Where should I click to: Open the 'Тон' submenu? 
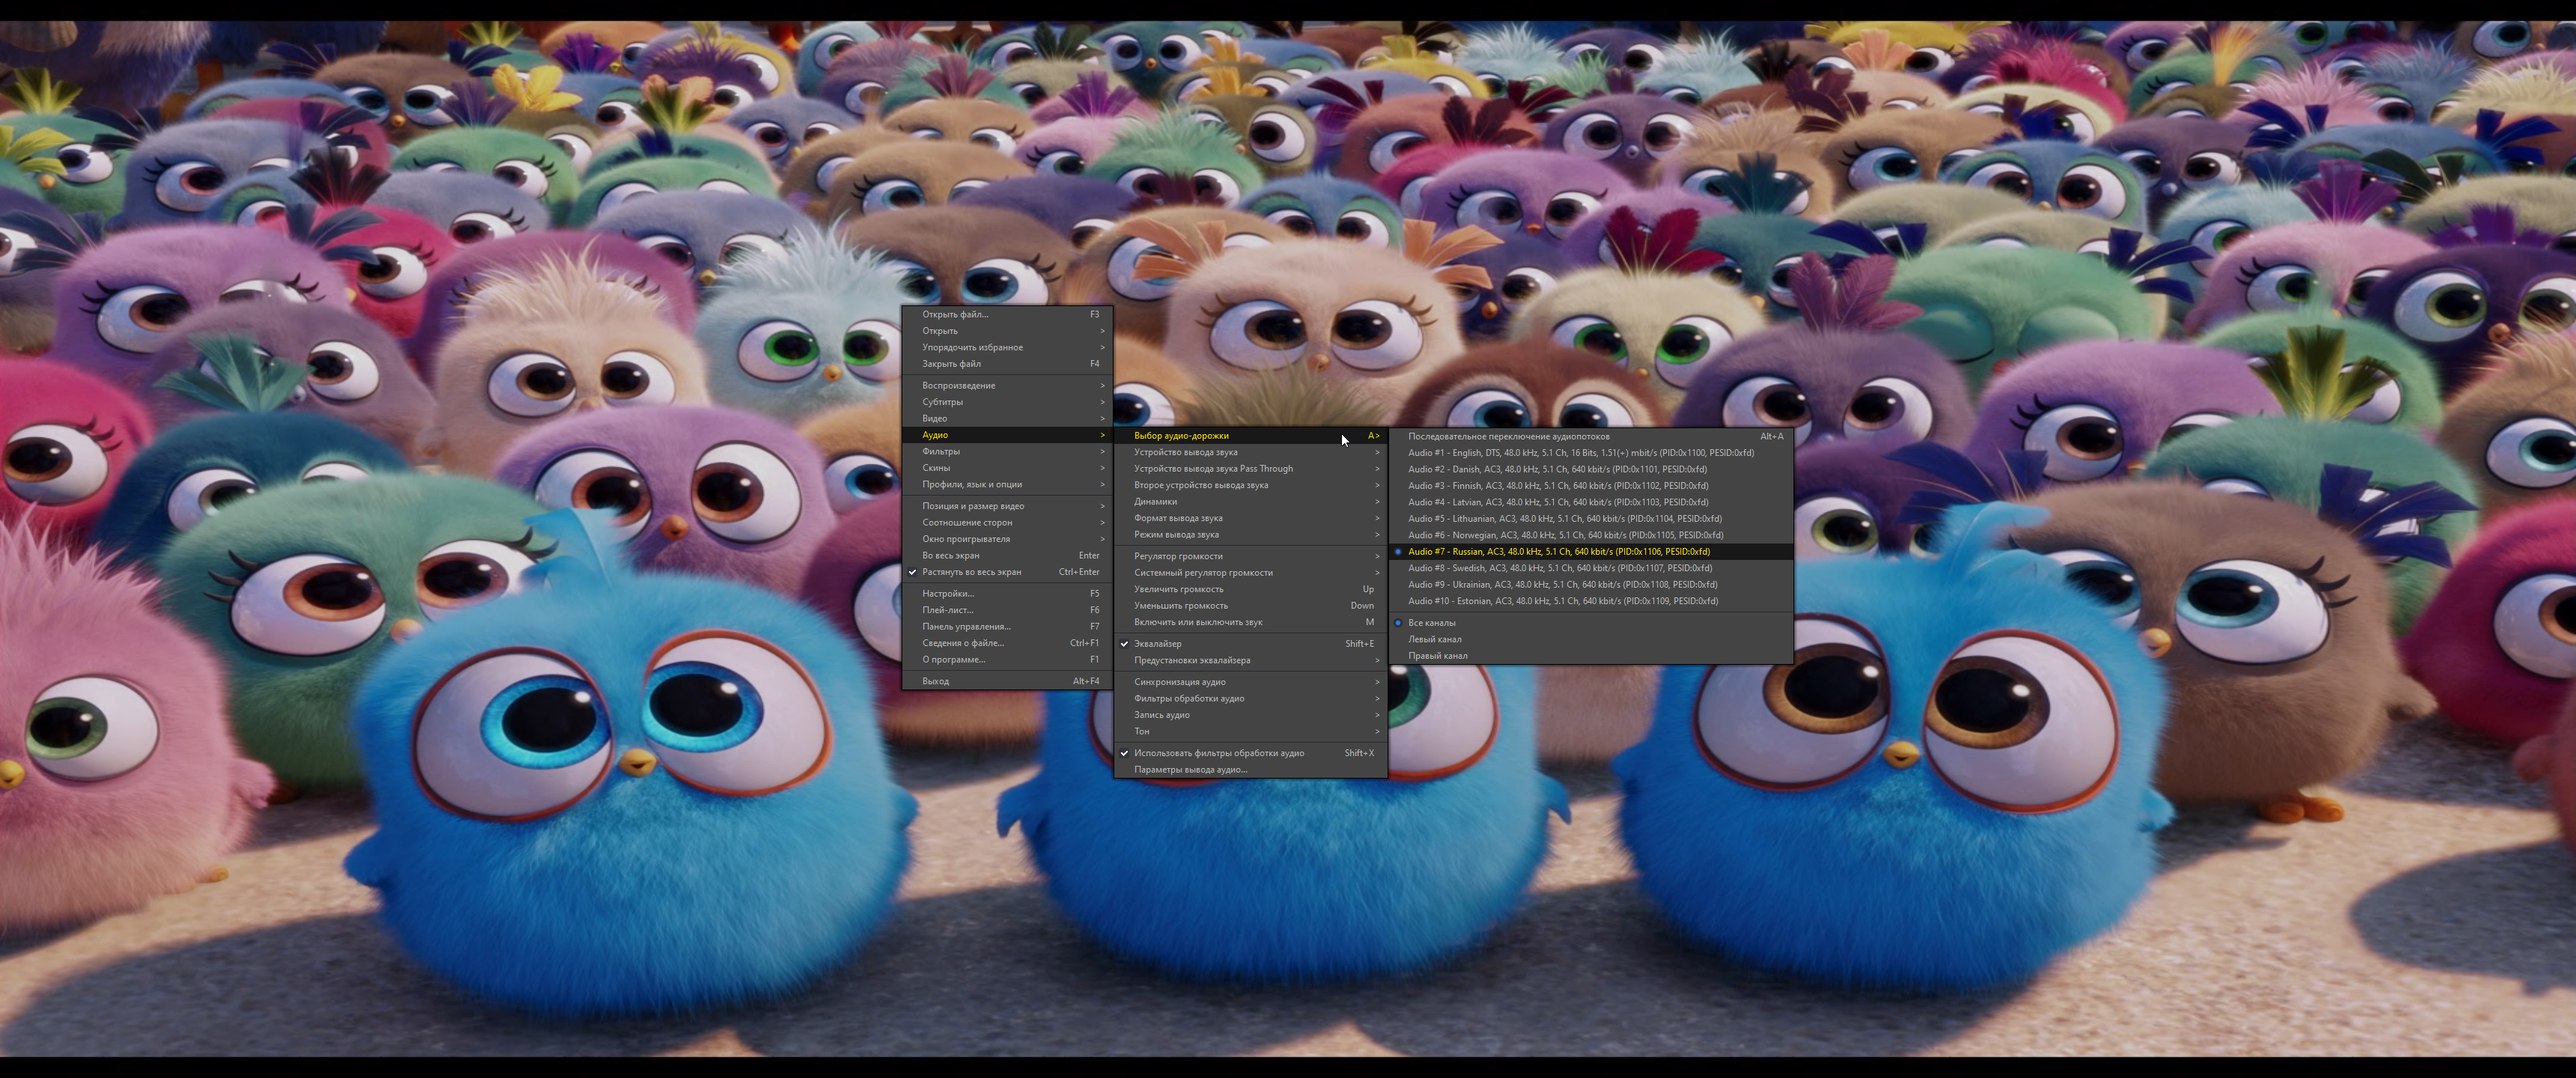pyautogui.click(x=1251, y=731)
